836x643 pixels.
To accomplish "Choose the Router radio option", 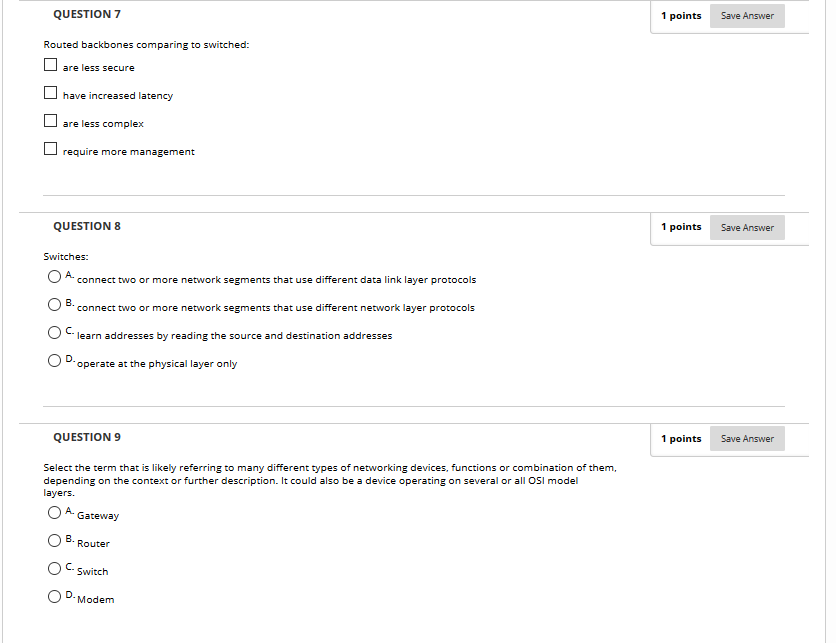I will (x=54, y=541).
